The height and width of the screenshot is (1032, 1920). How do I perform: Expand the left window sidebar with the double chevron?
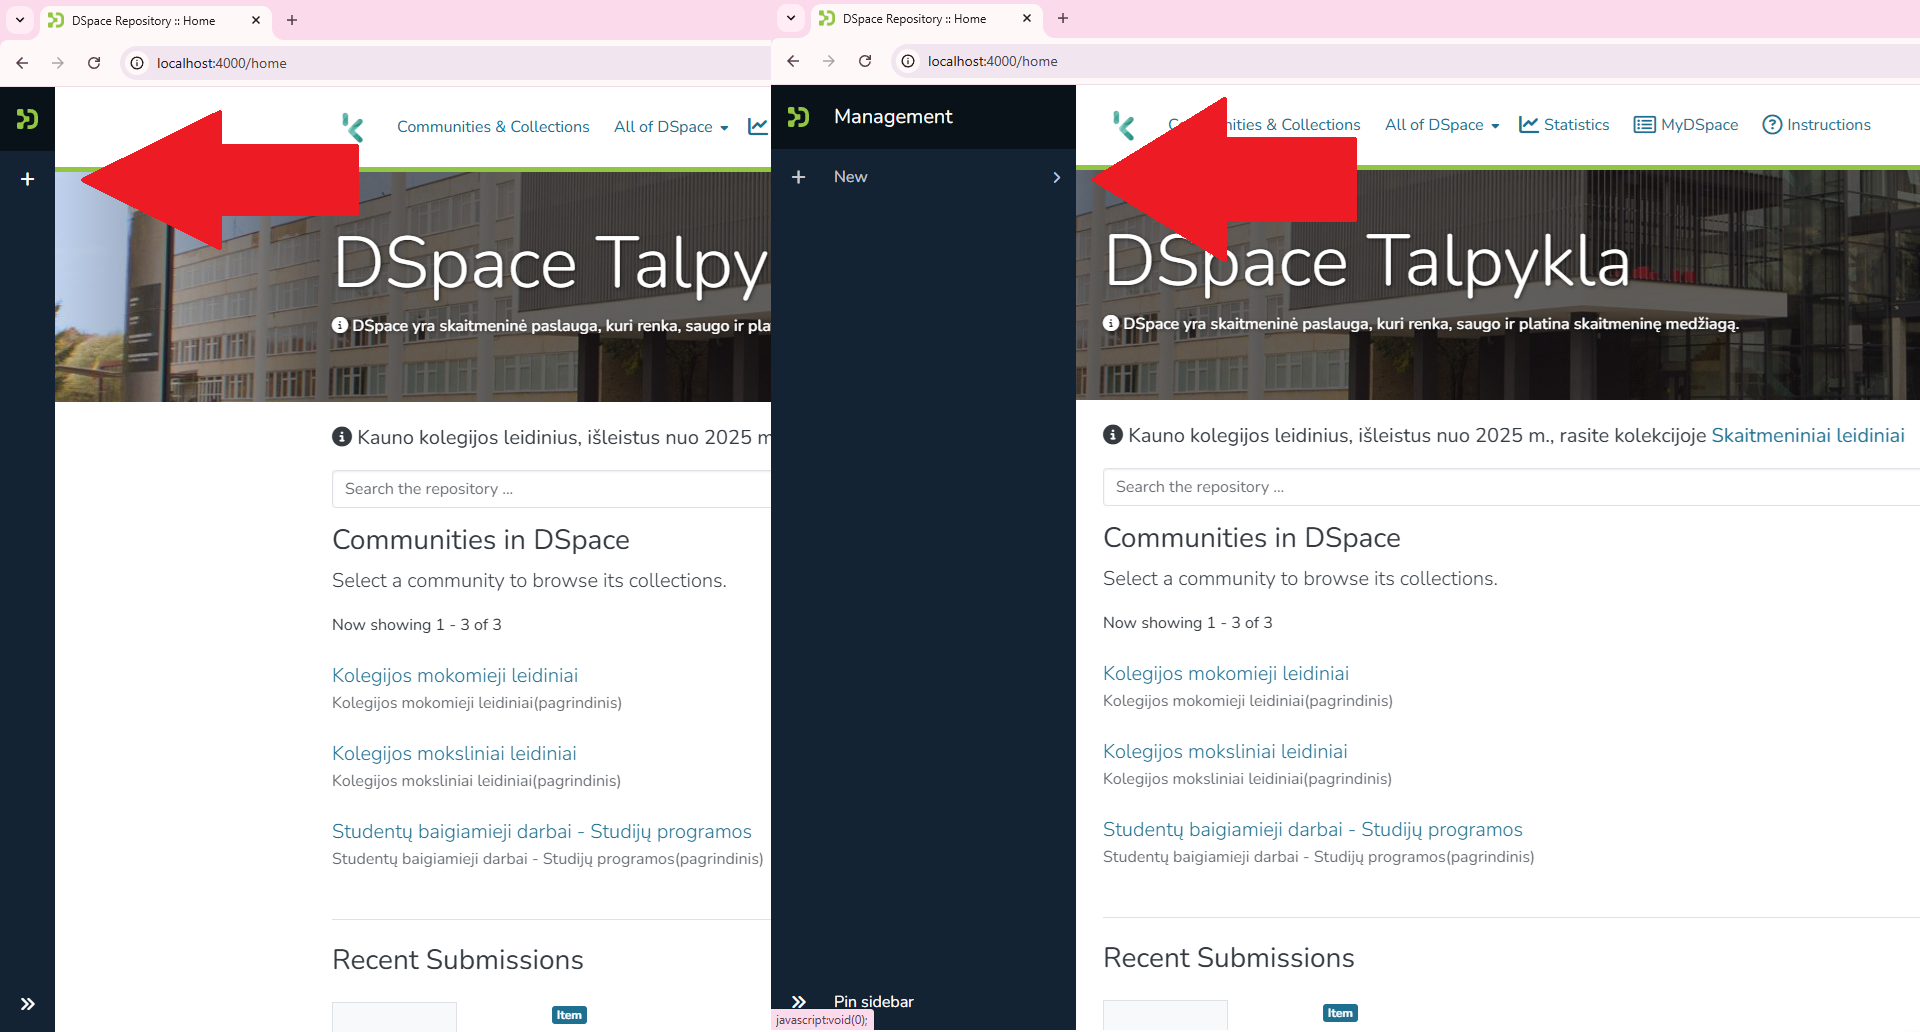pyautogui.click(x=27, y=1003)
